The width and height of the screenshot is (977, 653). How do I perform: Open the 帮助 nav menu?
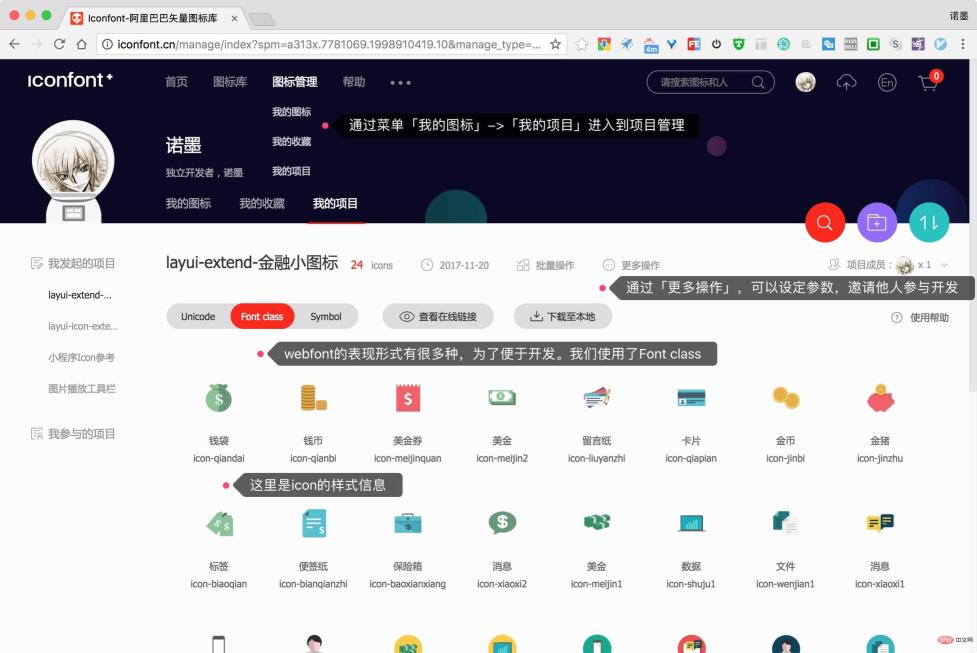(x=354, y=82)
